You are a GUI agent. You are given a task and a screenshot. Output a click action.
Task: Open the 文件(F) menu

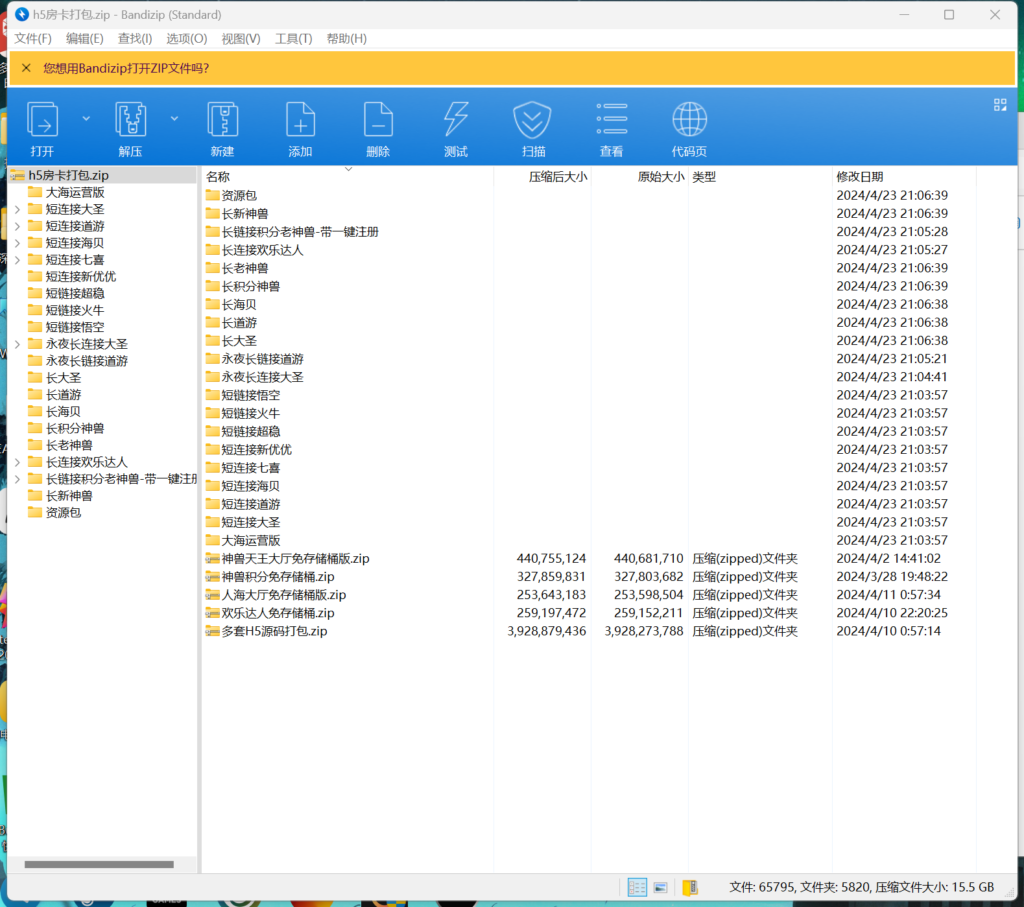point(33,38)
